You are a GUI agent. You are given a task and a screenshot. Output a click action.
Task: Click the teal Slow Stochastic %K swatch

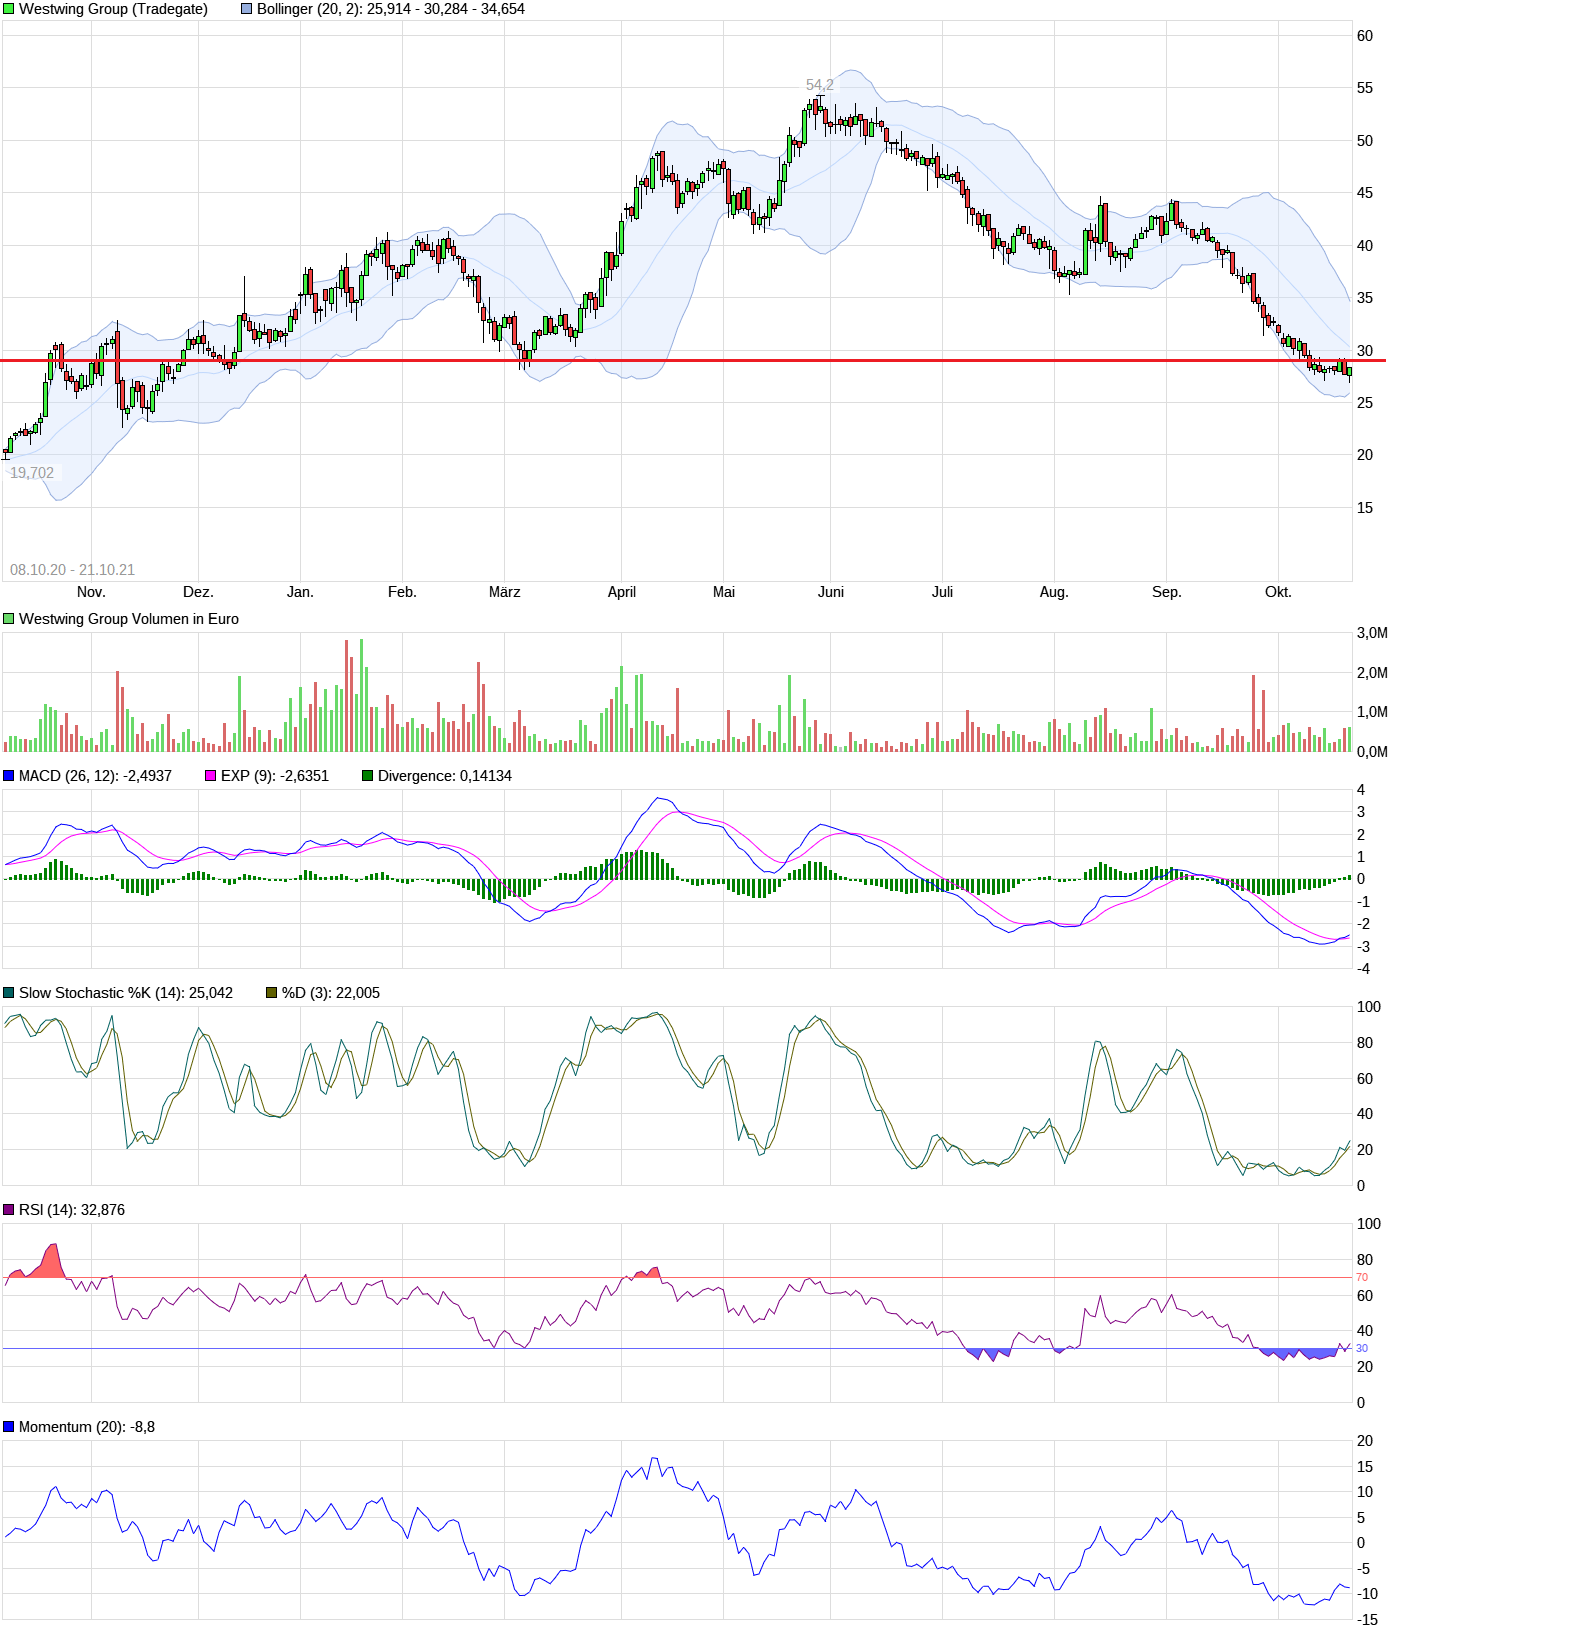click(9, 993)
